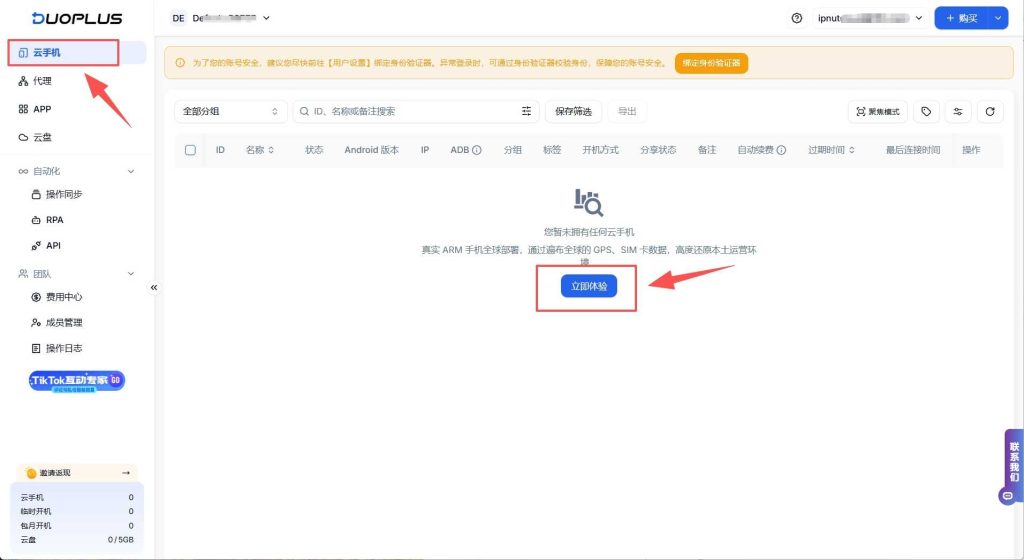Click the refresh list icon

[x=989, y=112]
